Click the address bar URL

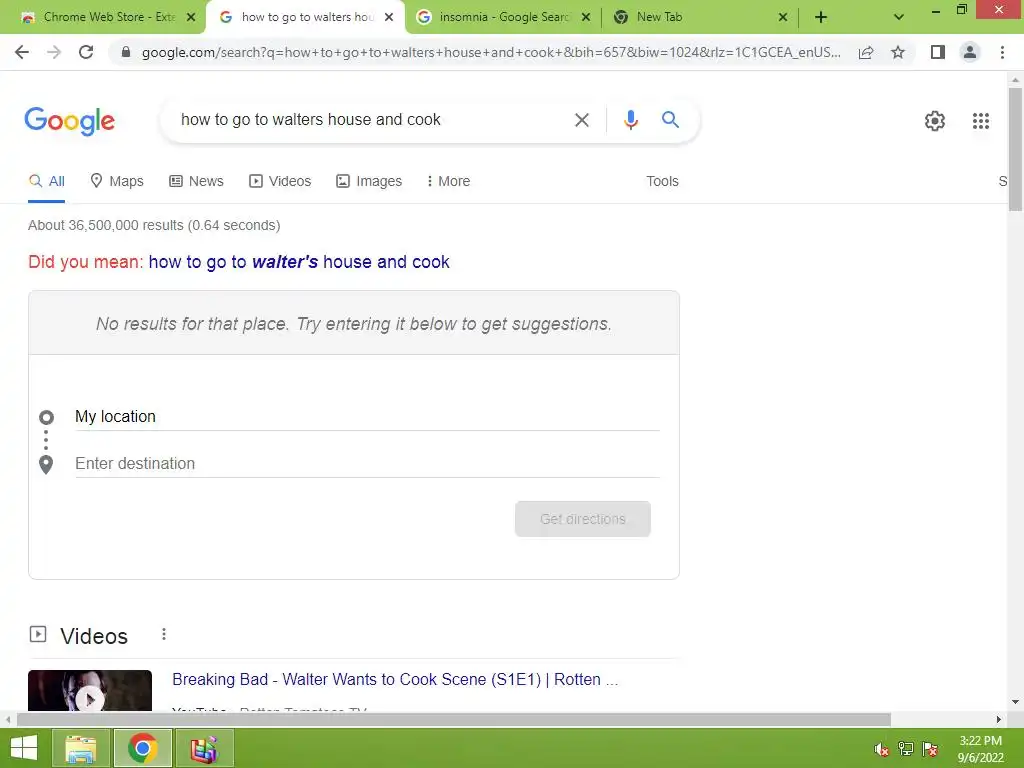491,52
